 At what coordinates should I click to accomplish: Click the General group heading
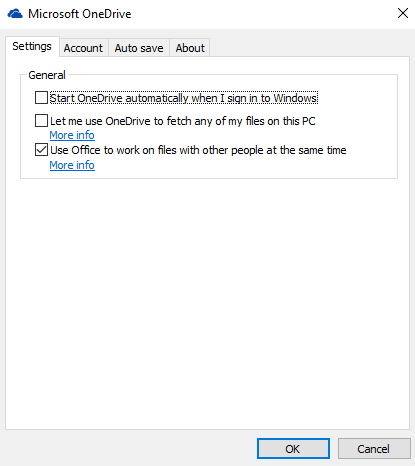pyautogui.click(x=47, y=75)
